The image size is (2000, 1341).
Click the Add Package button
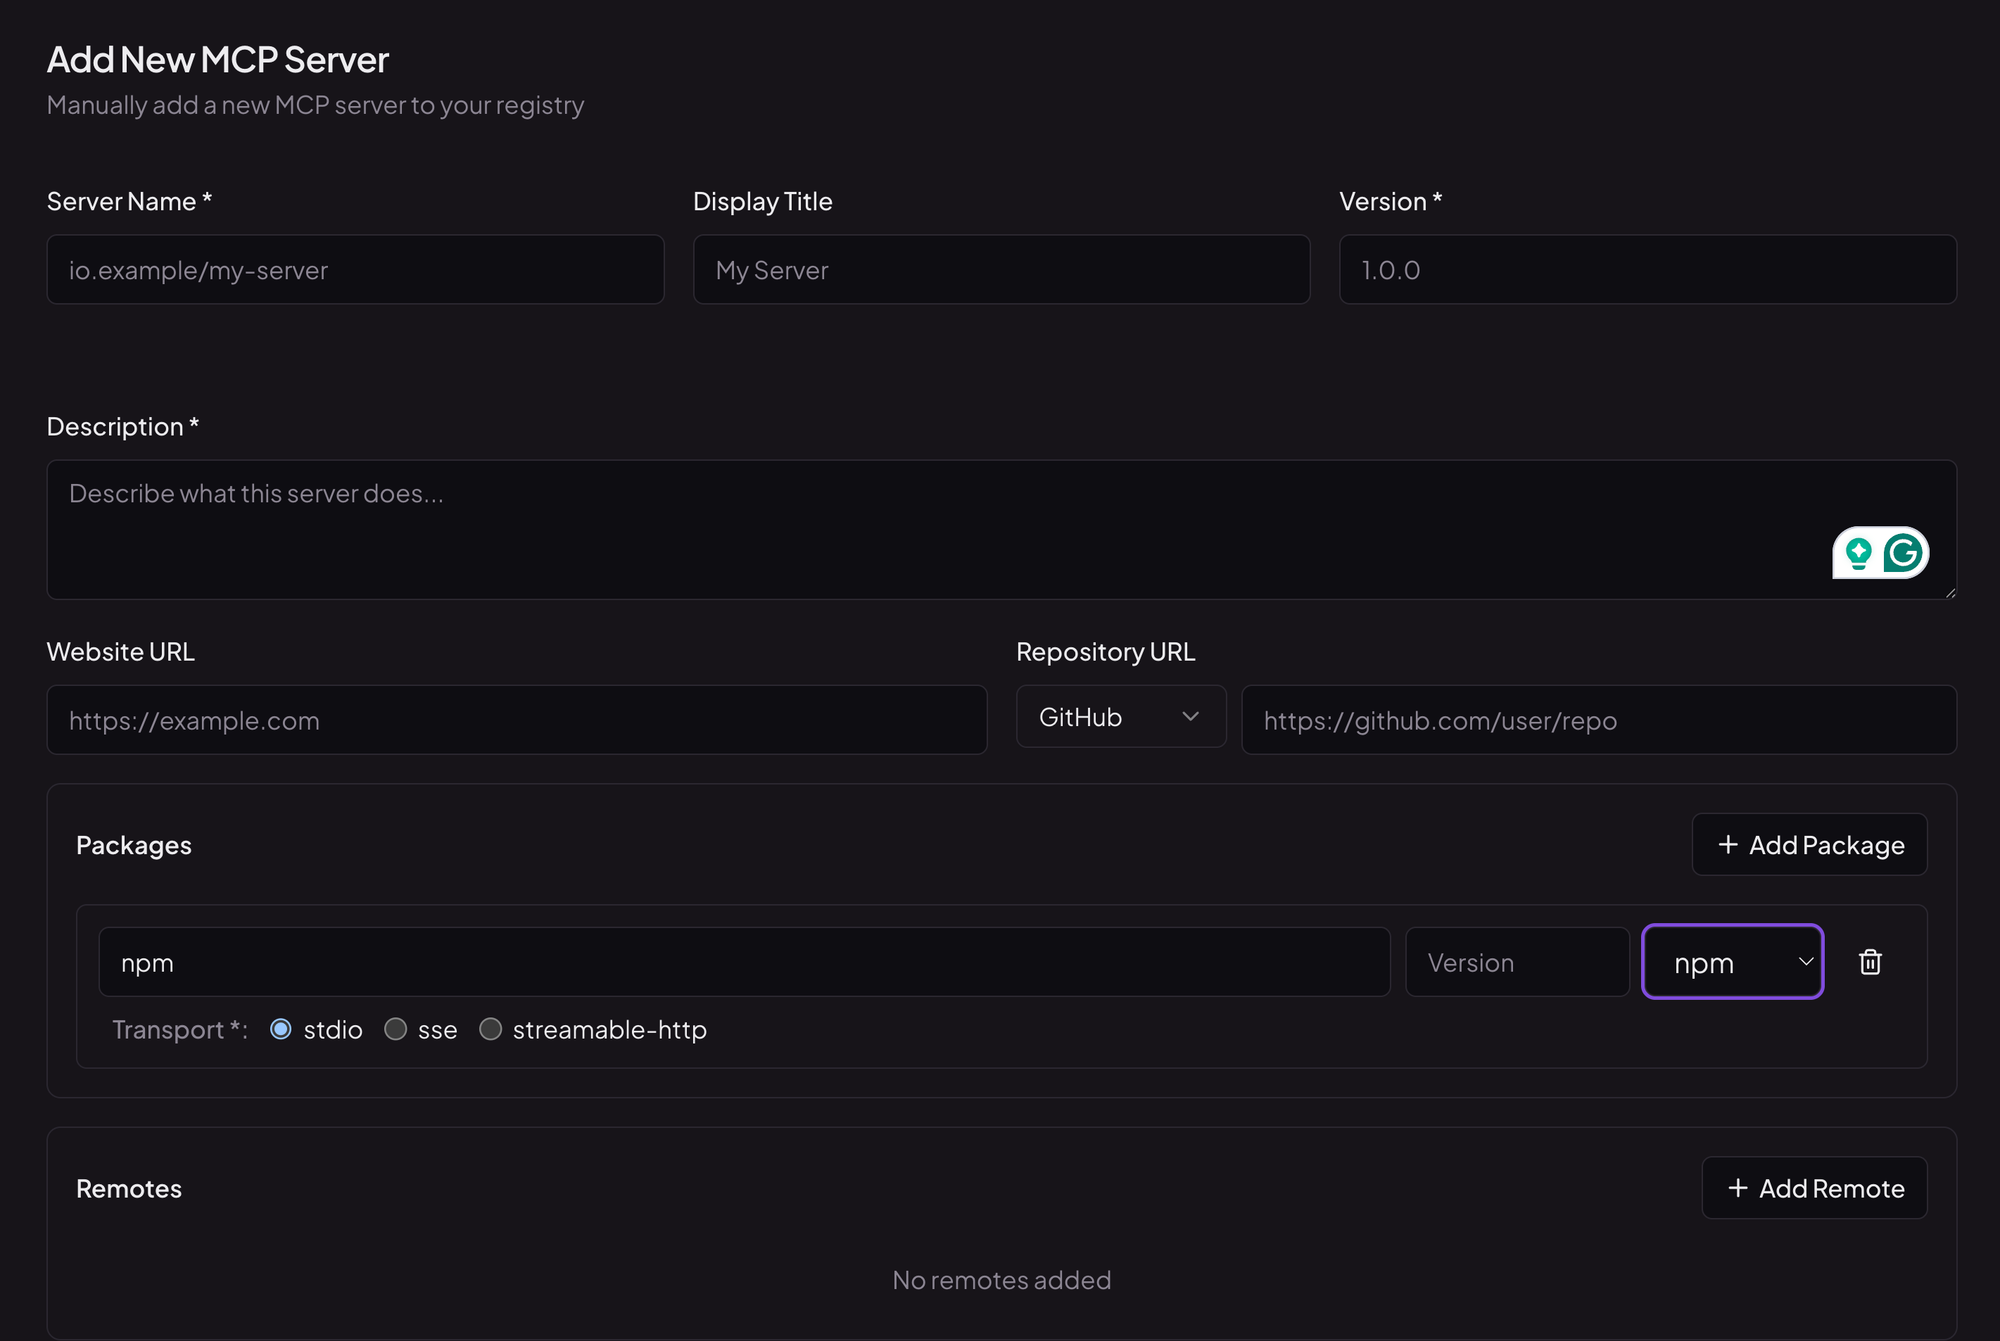tap(1809, 845)
